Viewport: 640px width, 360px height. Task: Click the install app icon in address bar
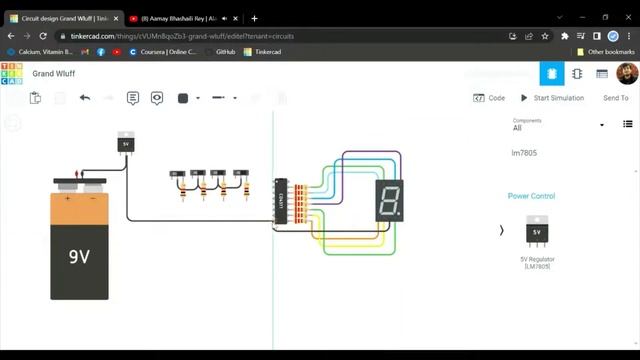[513, 36]
